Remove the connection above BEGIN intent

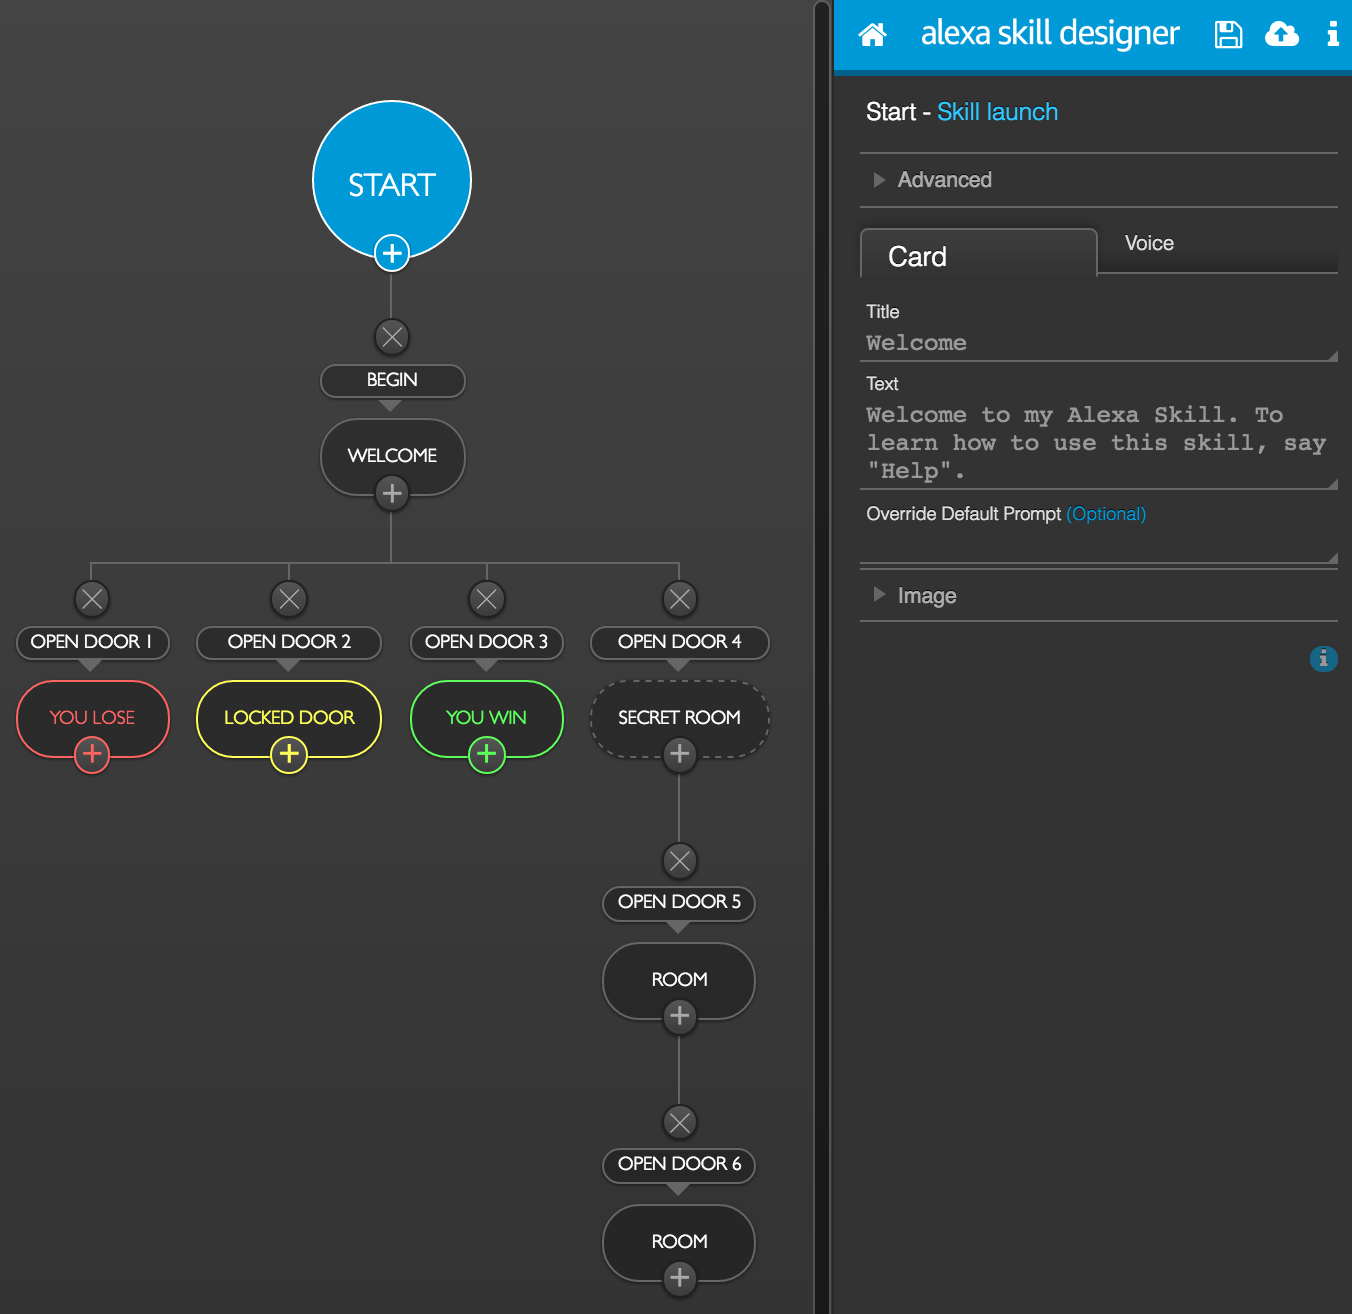pos(392,337)
